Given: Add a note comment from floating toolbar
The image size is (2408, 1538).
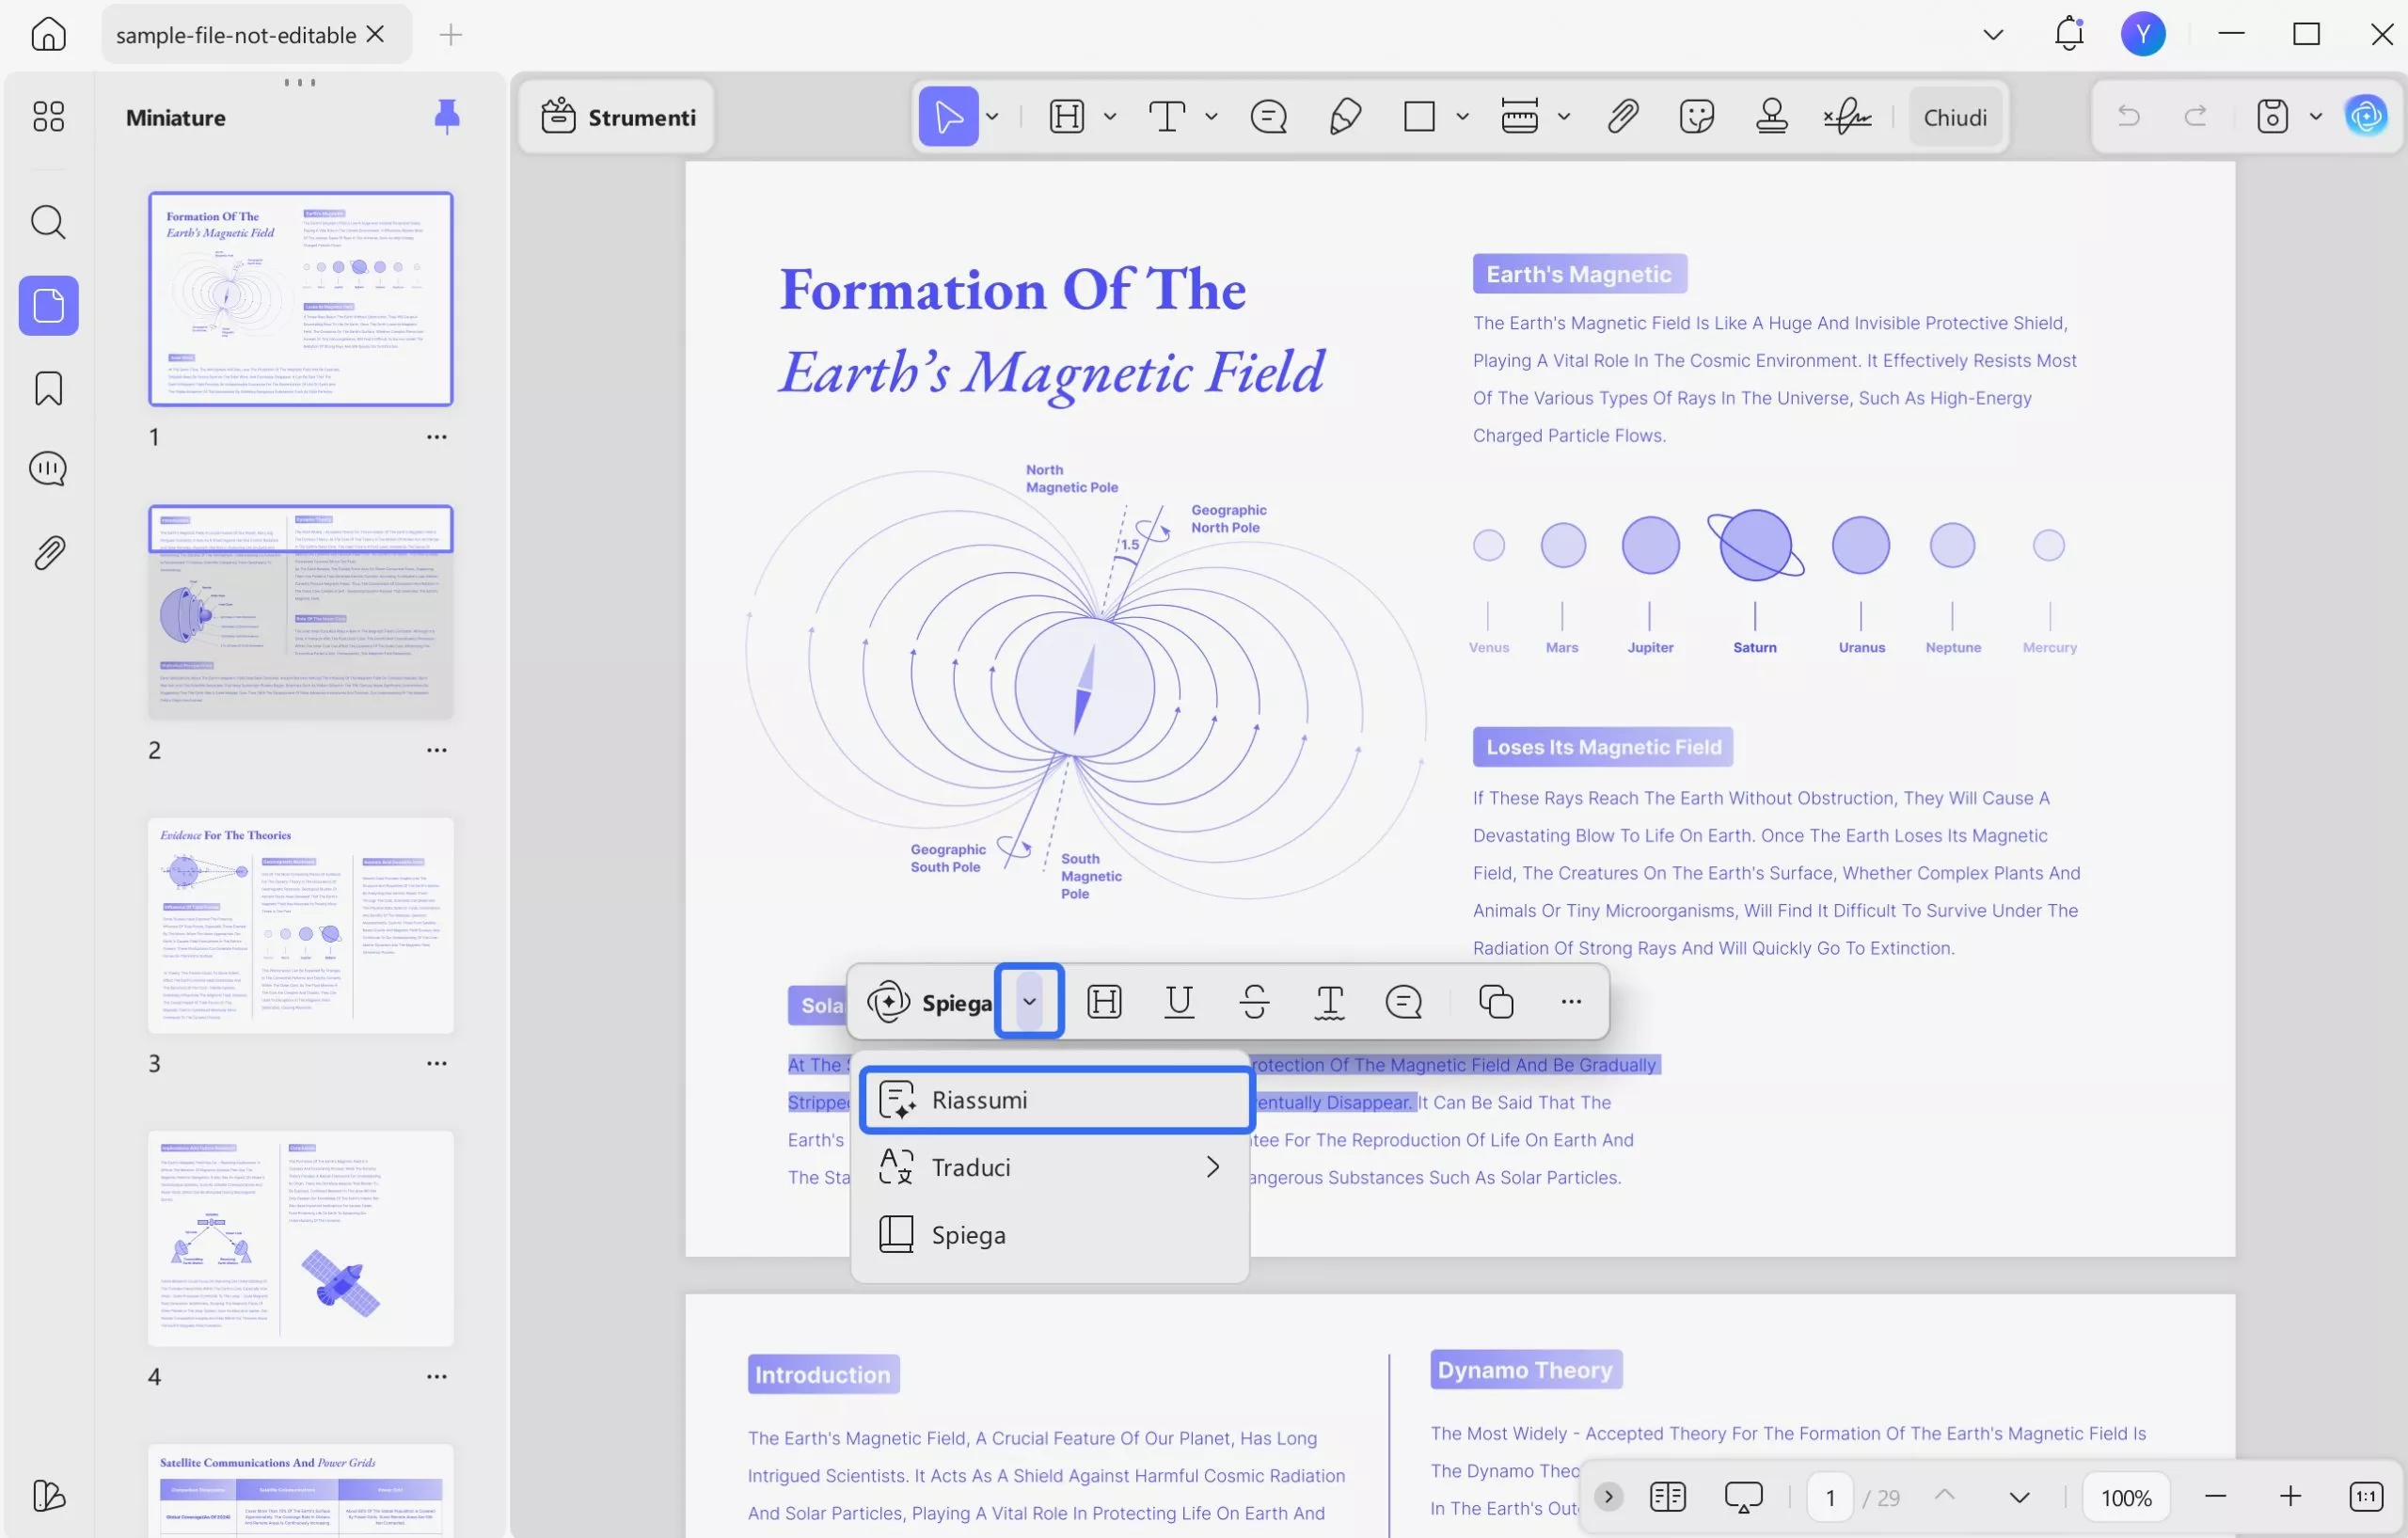Looking at the screenshot, I should 1404,1001.
